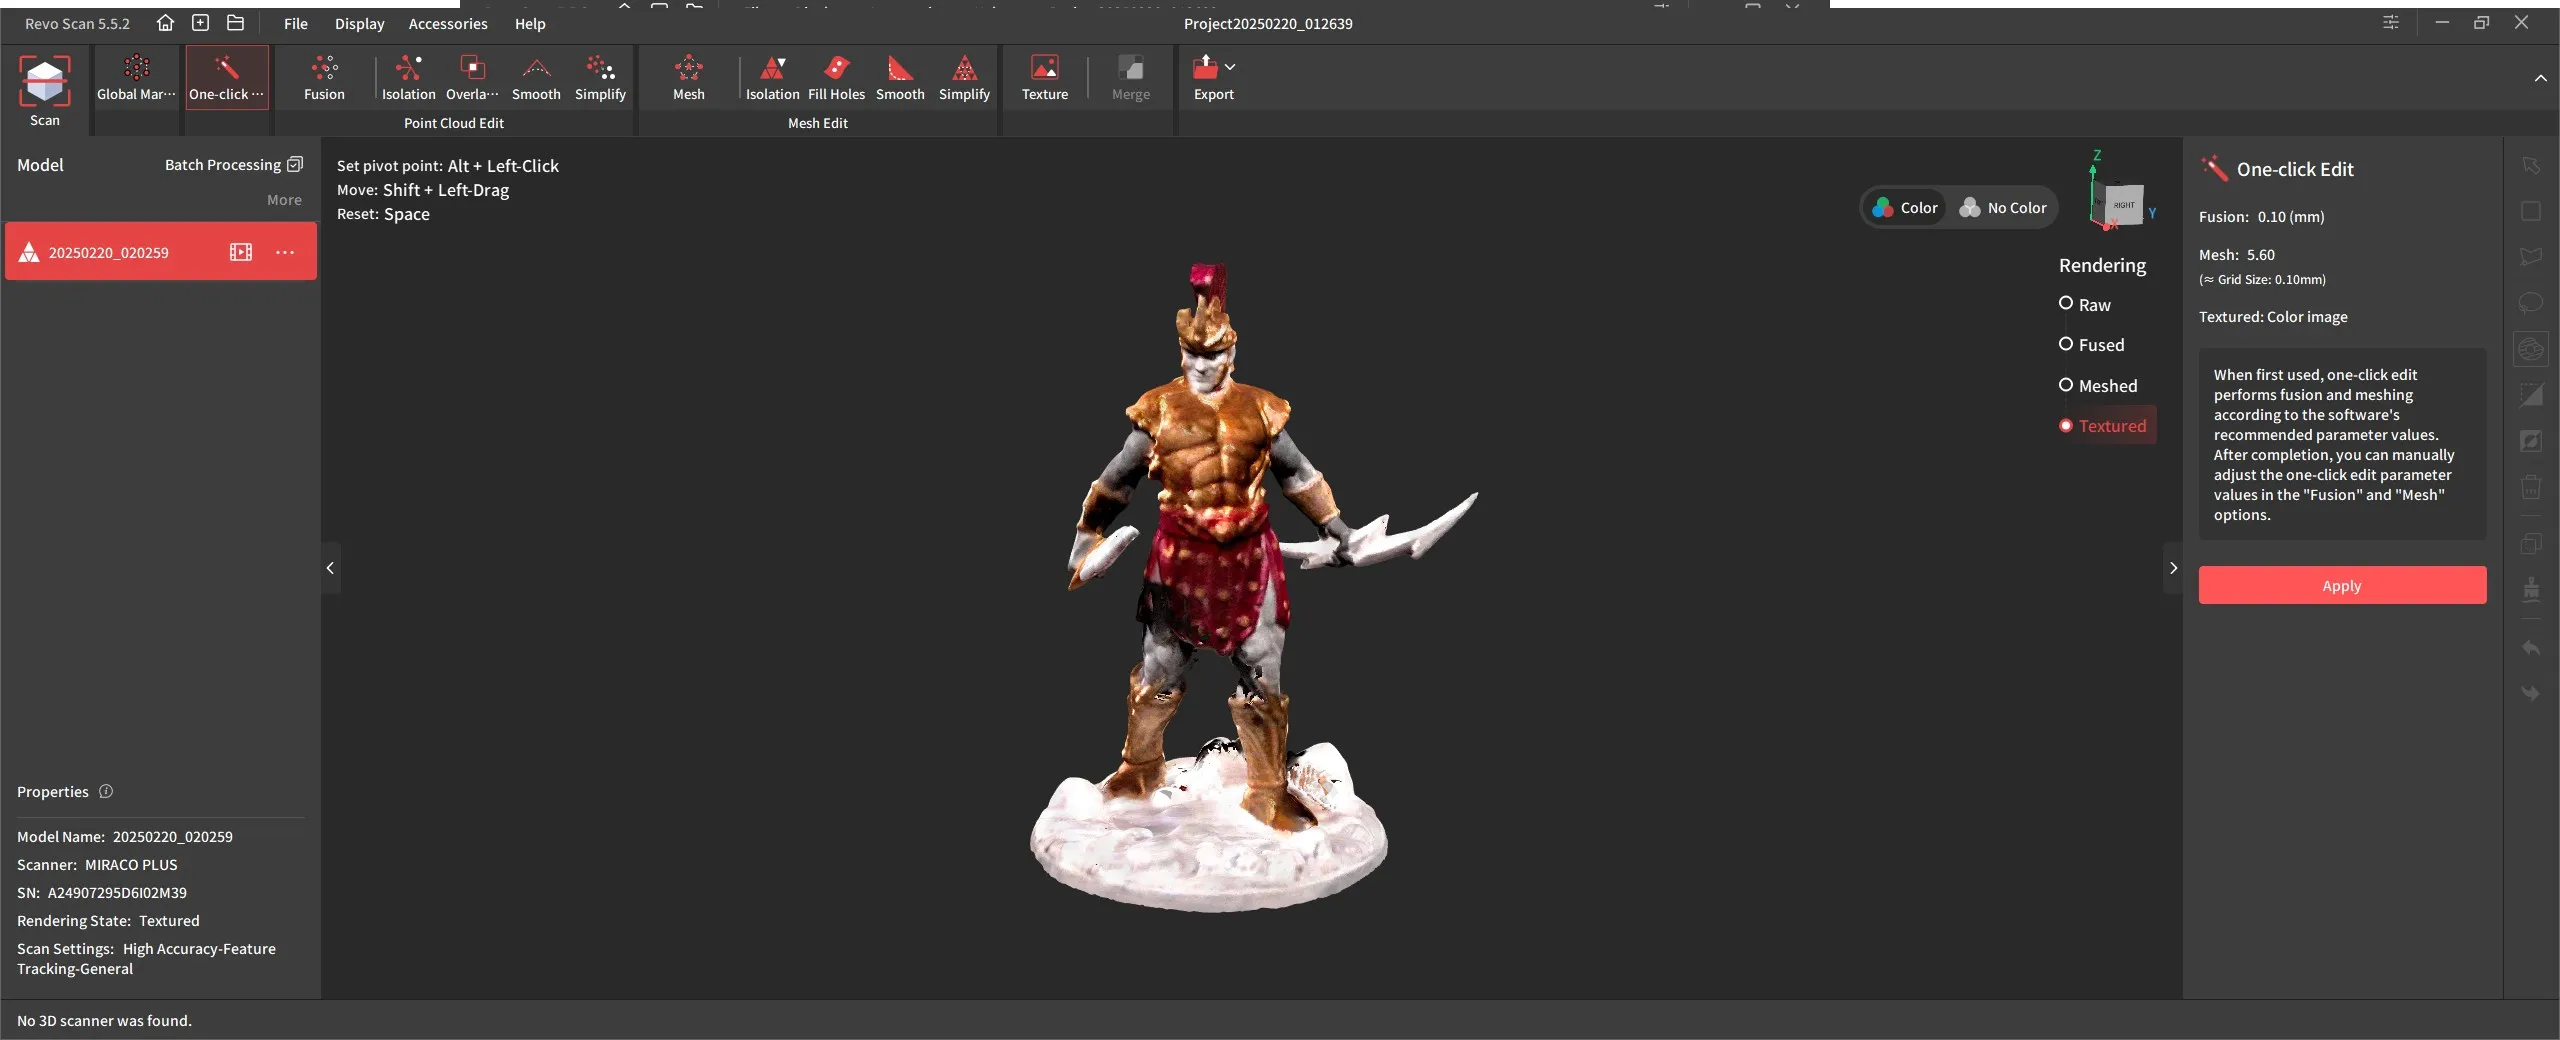Apply Point Cloud Edit Smooth

[536, 78]
